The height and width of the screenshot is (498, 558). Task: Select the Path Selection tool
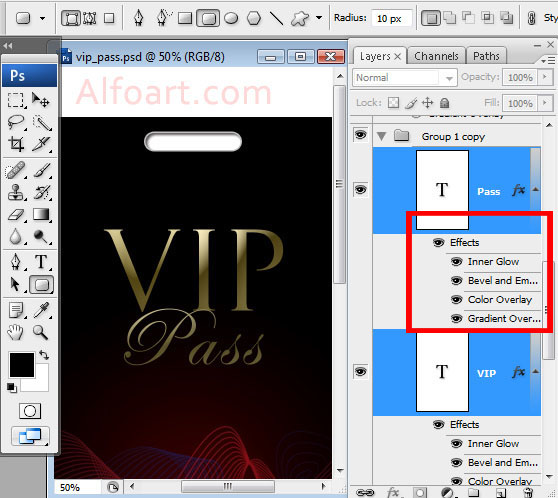16,285
